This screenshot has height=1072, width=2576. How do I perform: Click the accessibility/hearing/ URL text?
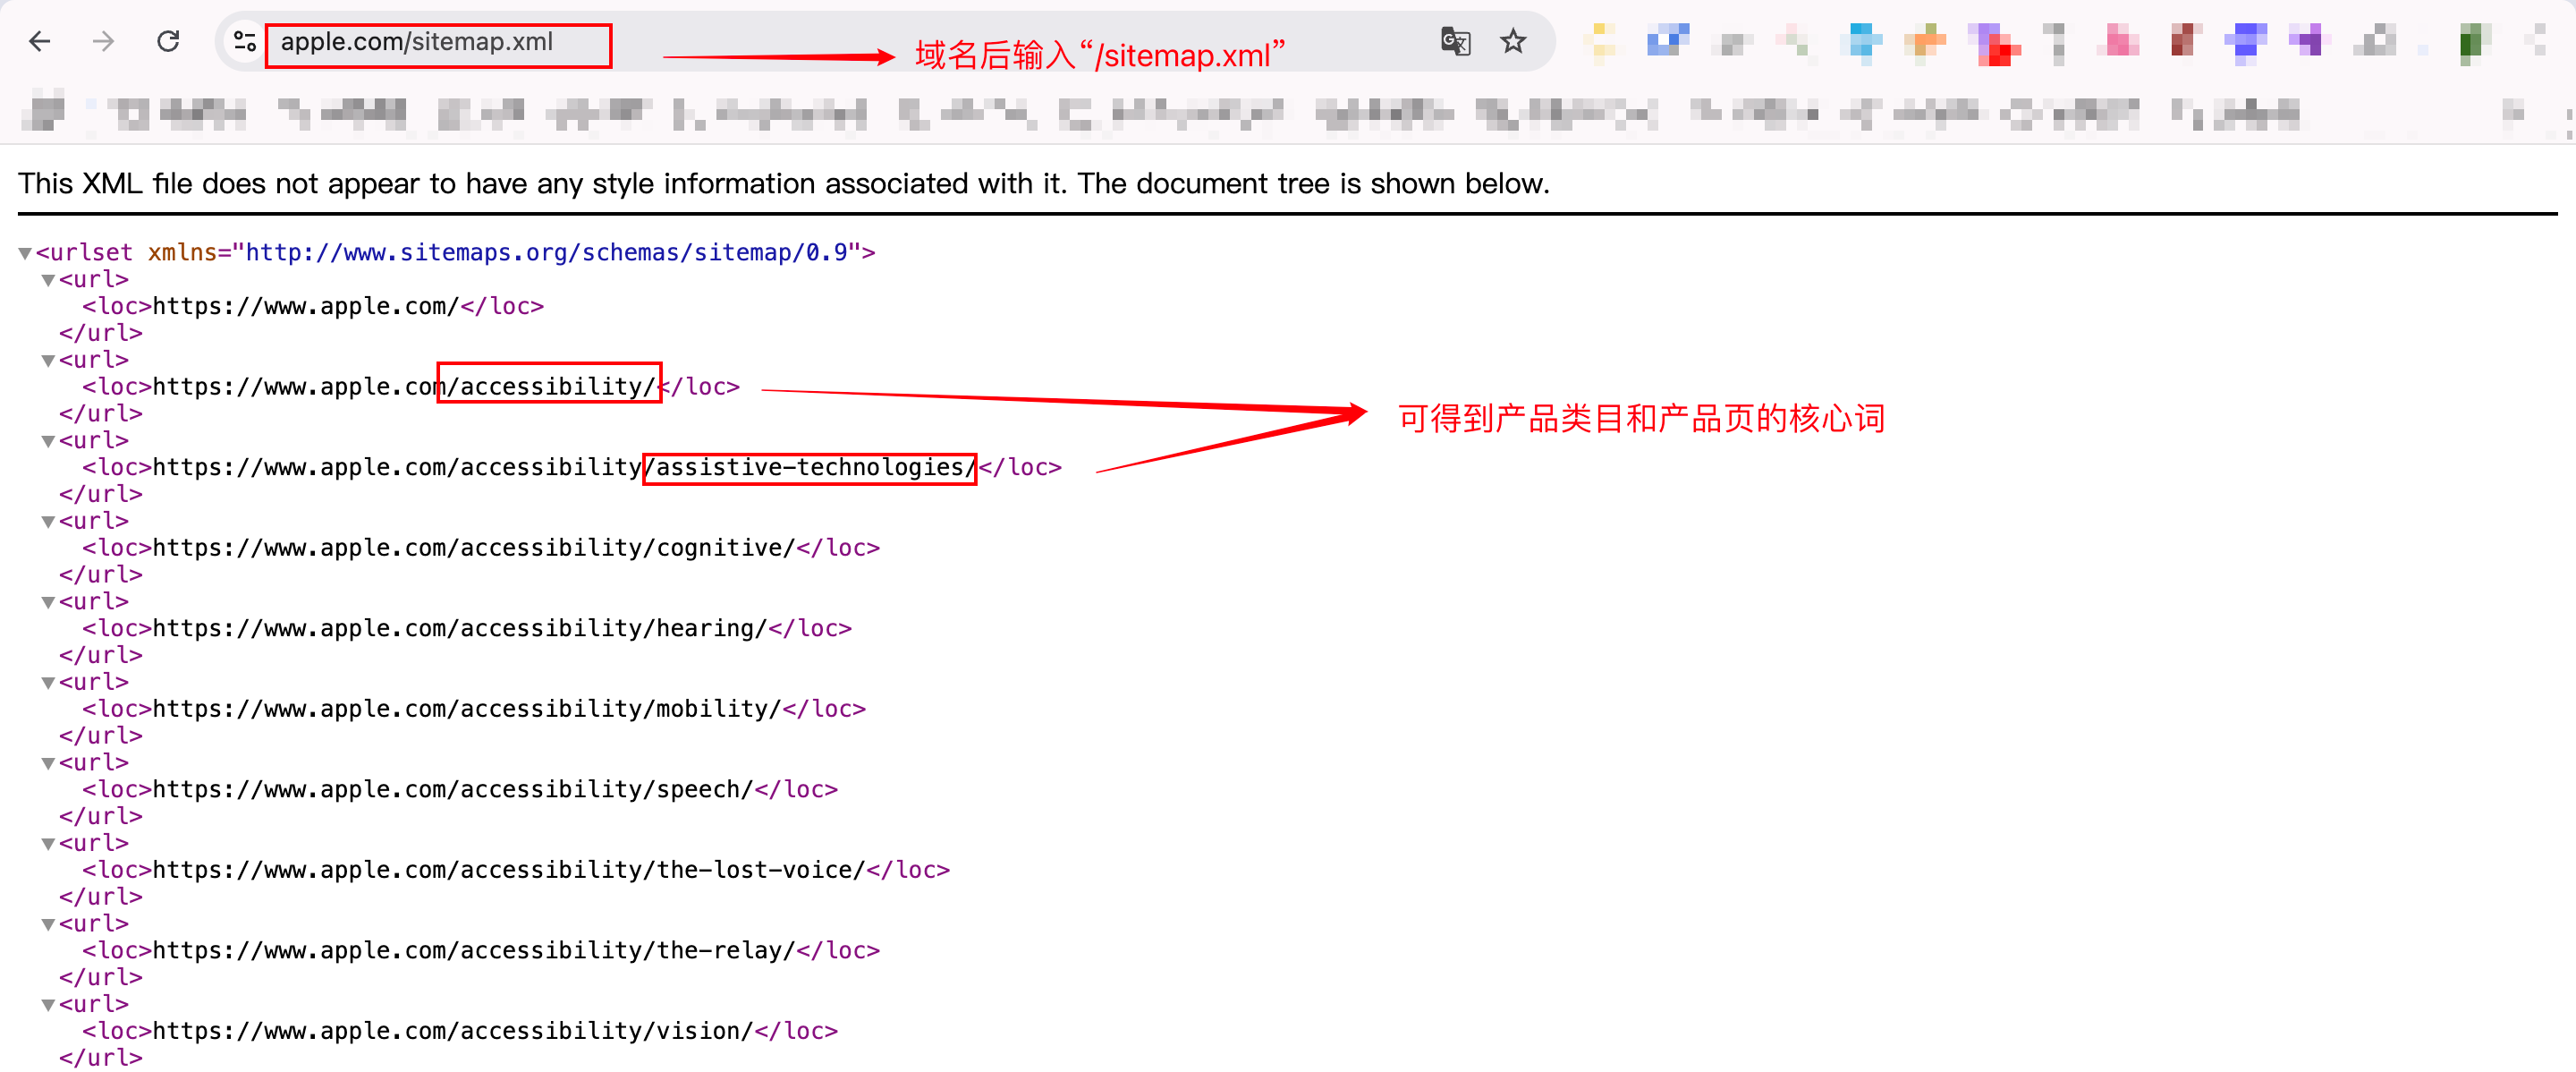pos(459,628)
